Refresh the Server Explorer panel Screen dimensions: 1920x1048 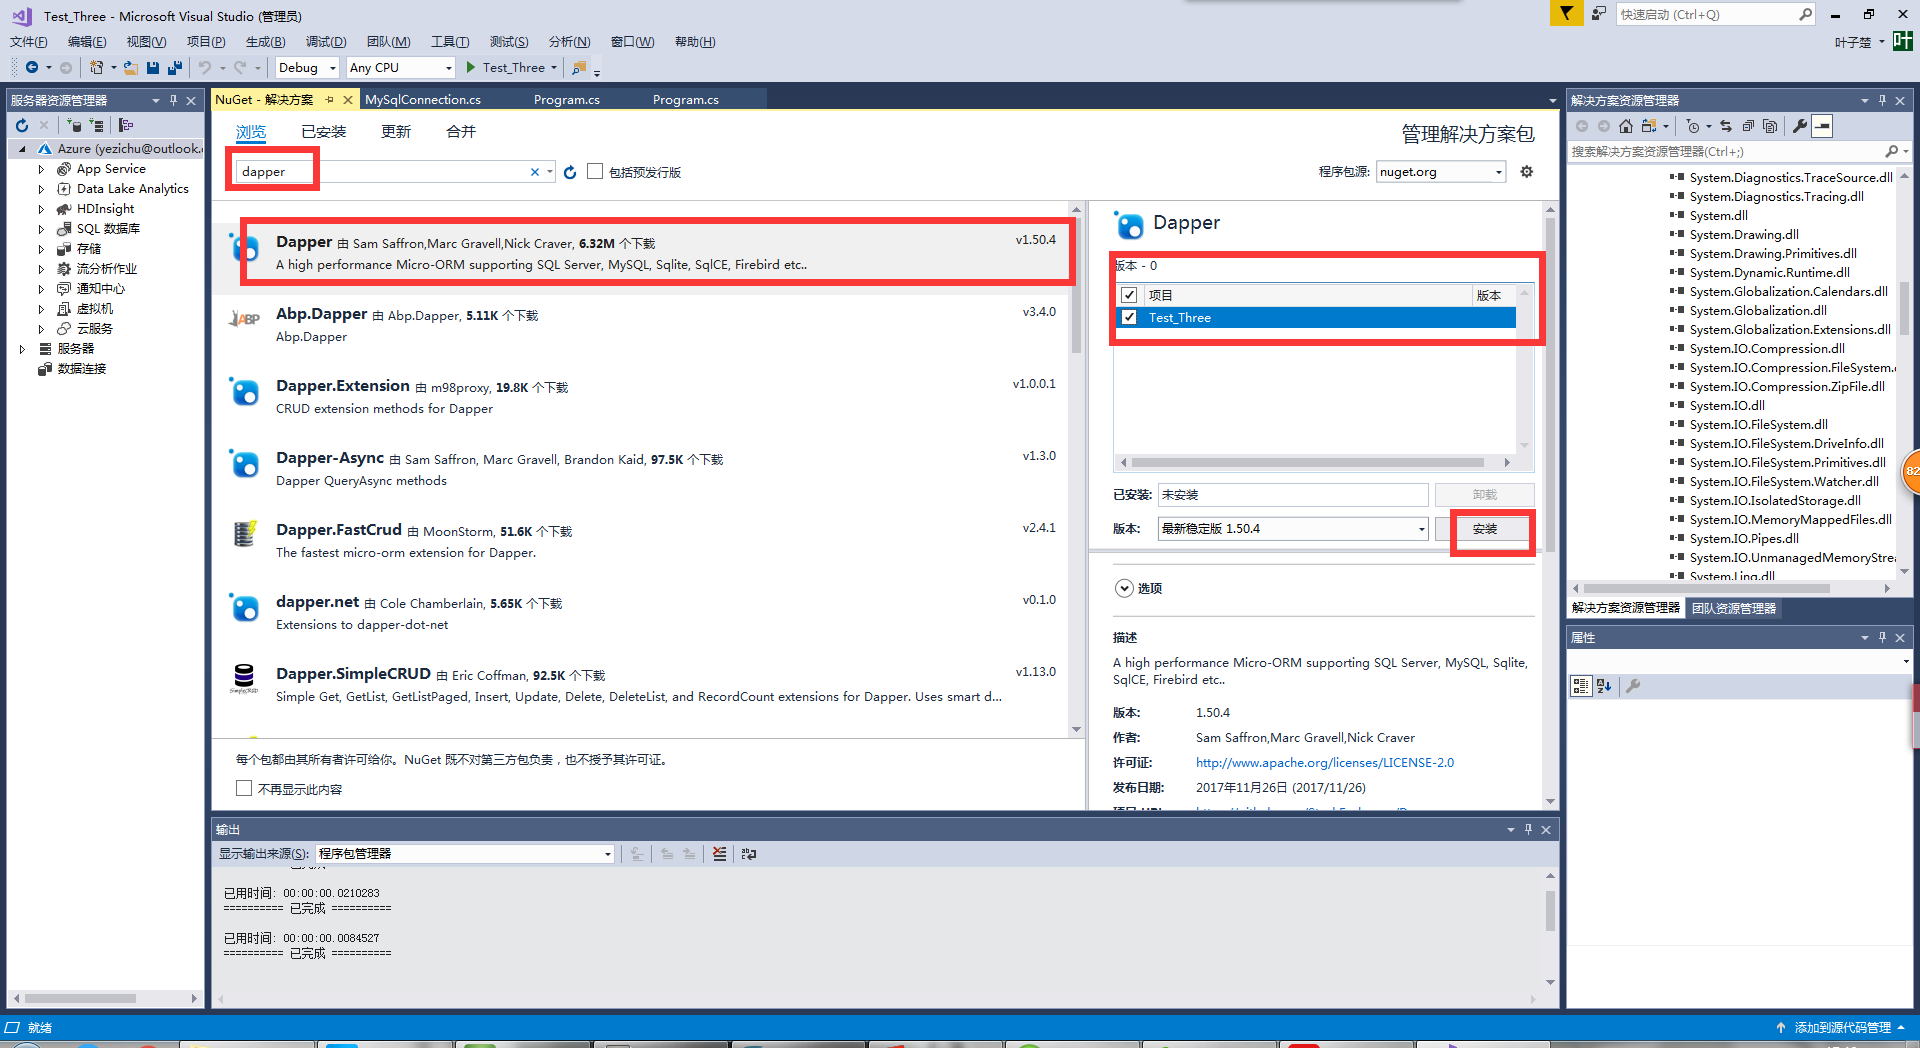coord(22,125)
